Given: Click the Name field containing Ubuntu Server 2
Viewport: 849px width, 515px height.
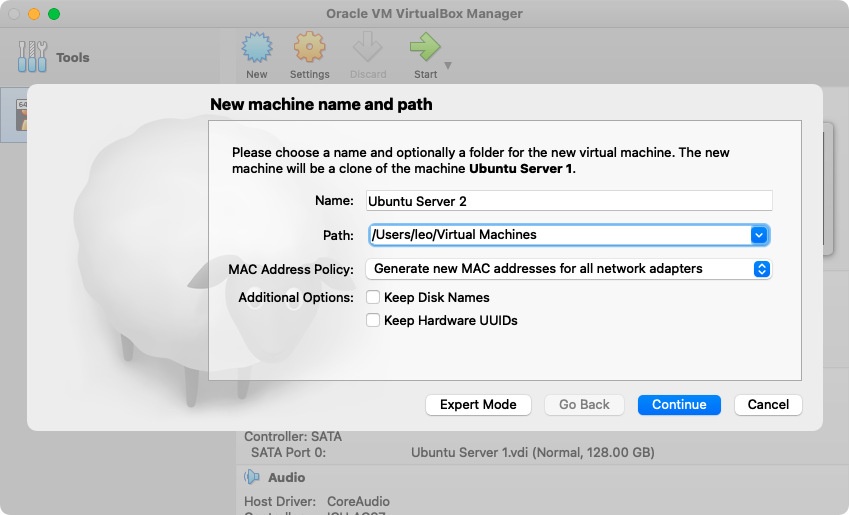Looking at the screenshot, I should (569, 201).
